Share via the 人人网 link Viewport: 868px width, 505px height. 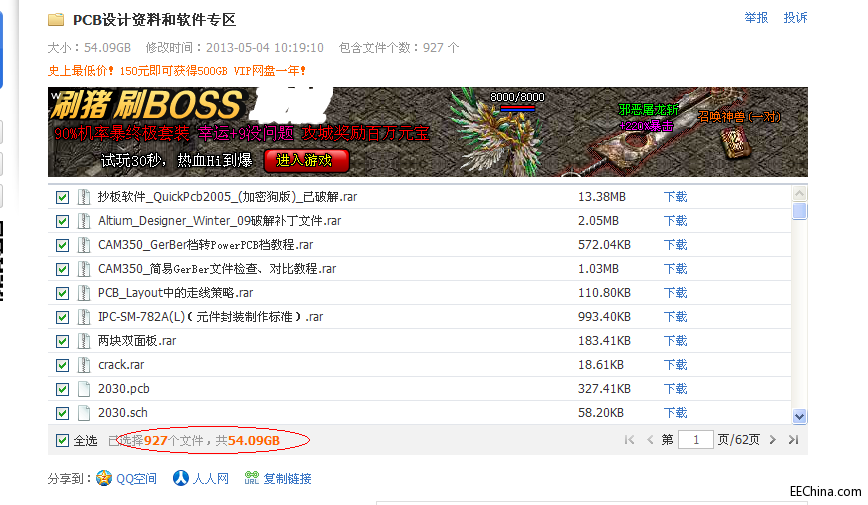point(211,478)
